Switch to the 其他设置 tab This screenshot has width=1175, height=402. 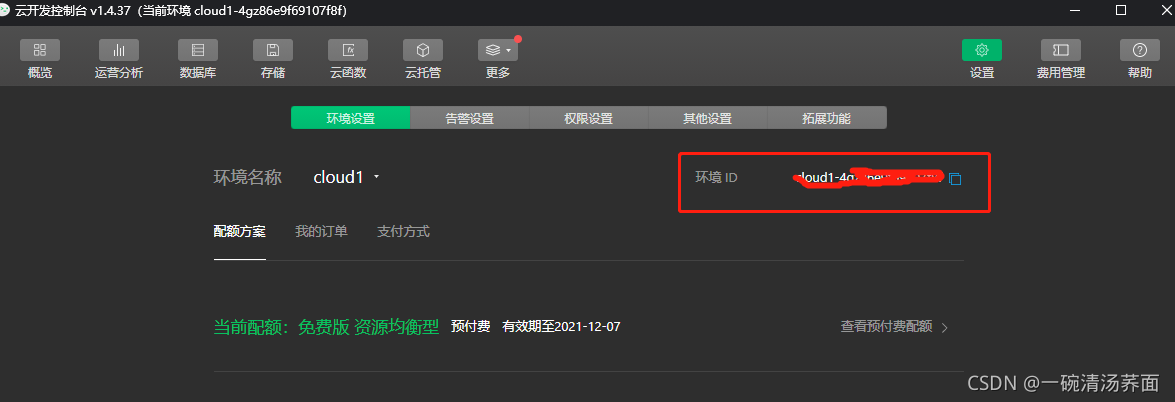click(707, 118)
